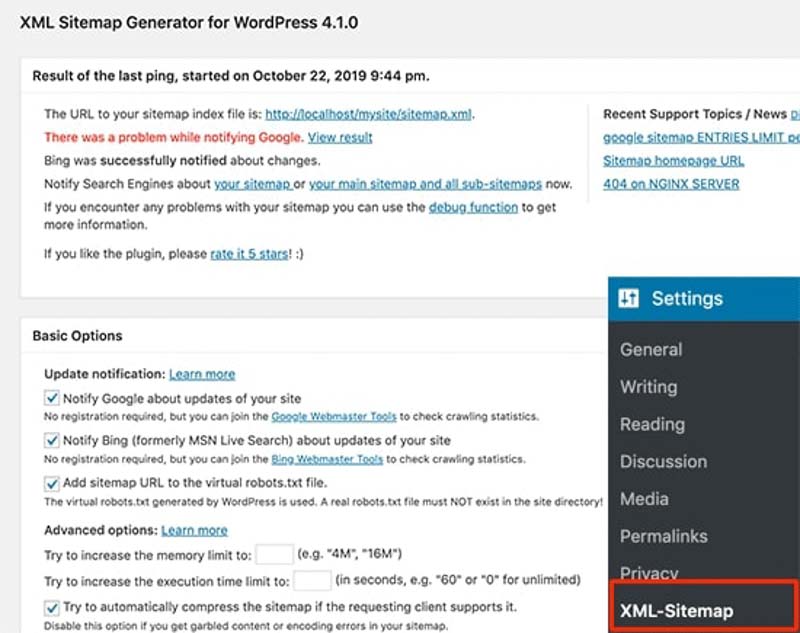Focus the execution time limit field
Viewport: 800px width, 633px height.
(x=312, y=580)
